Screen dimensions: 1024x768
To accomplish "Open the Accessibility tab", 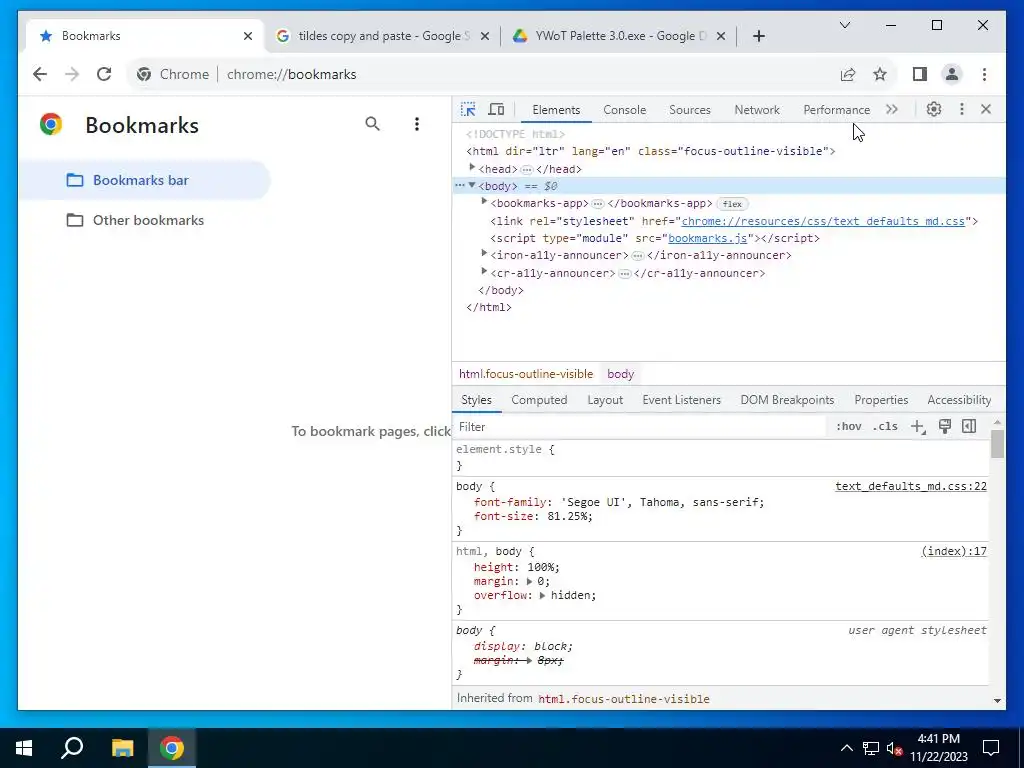I will coord(959,400).
